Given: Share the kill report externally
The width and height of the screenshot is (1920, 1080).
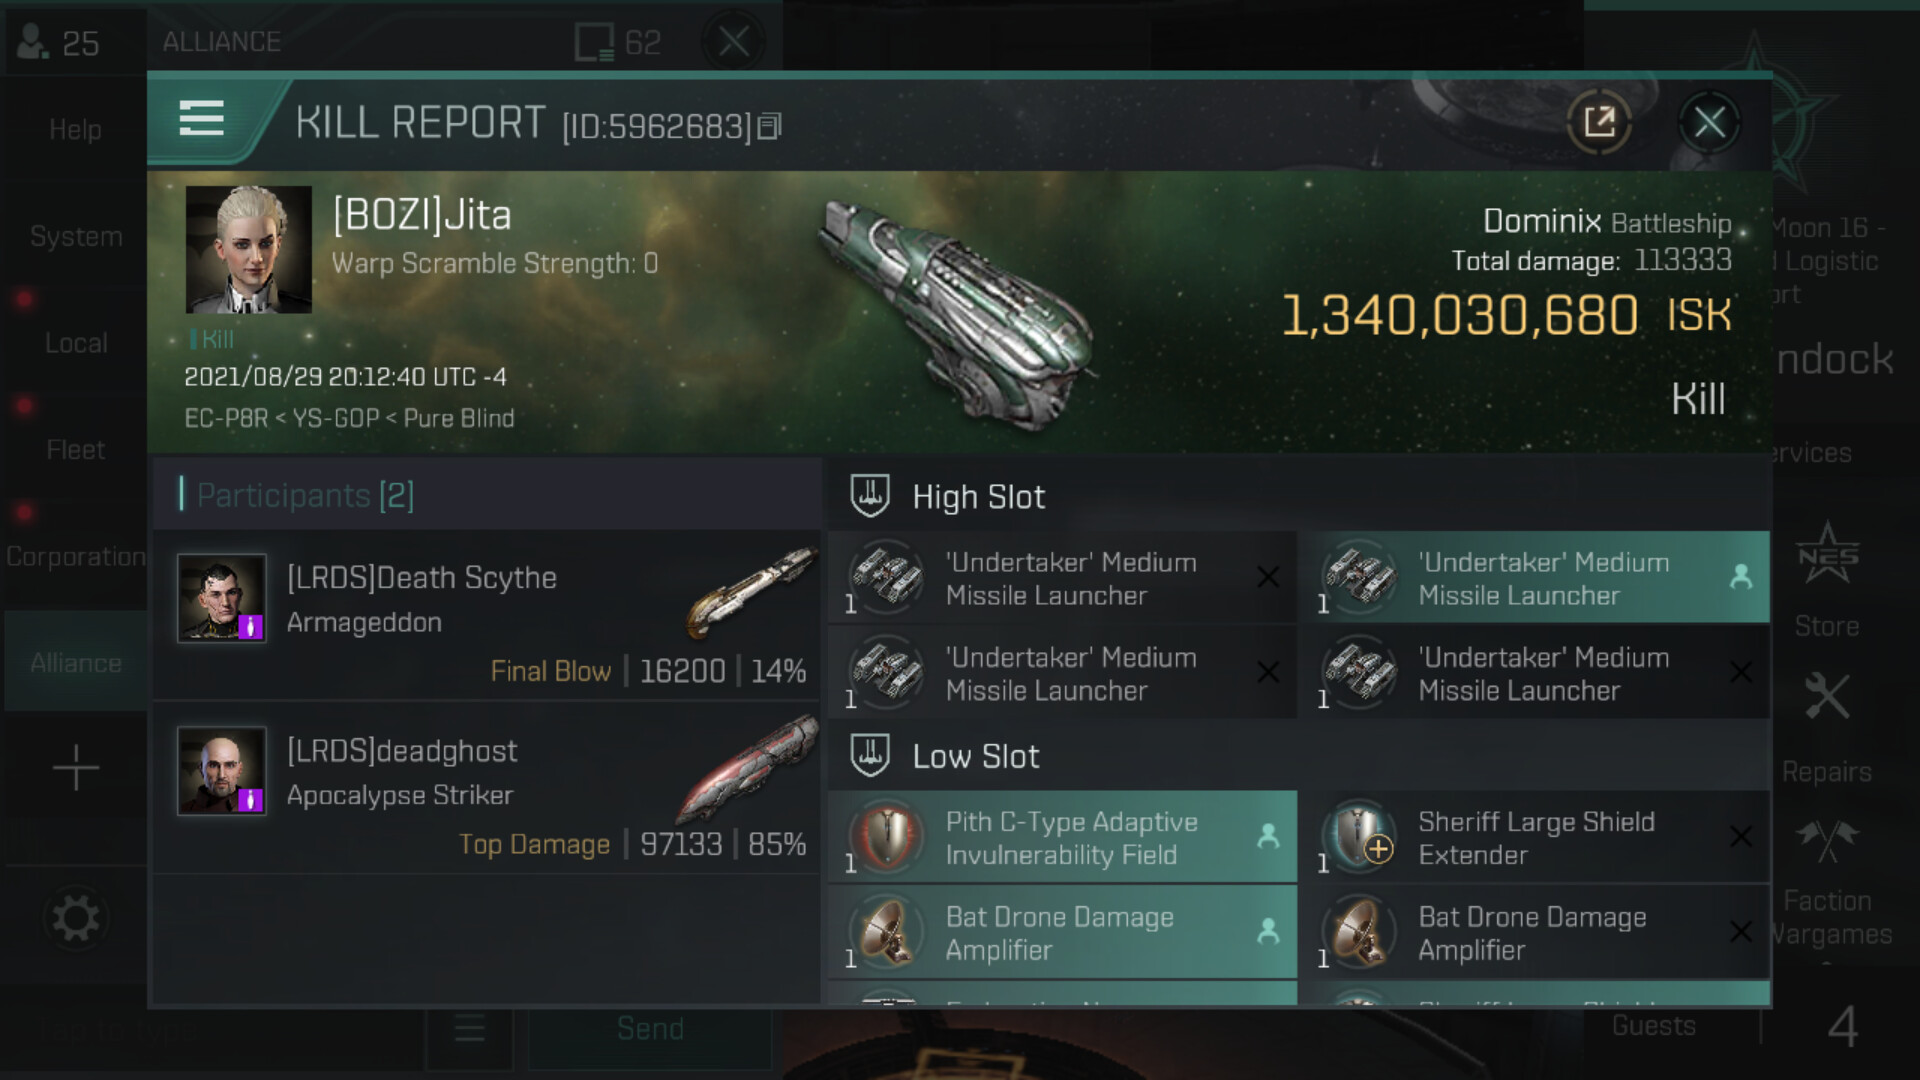Looking at the screenshot, I should click(x=1599, y=123).
